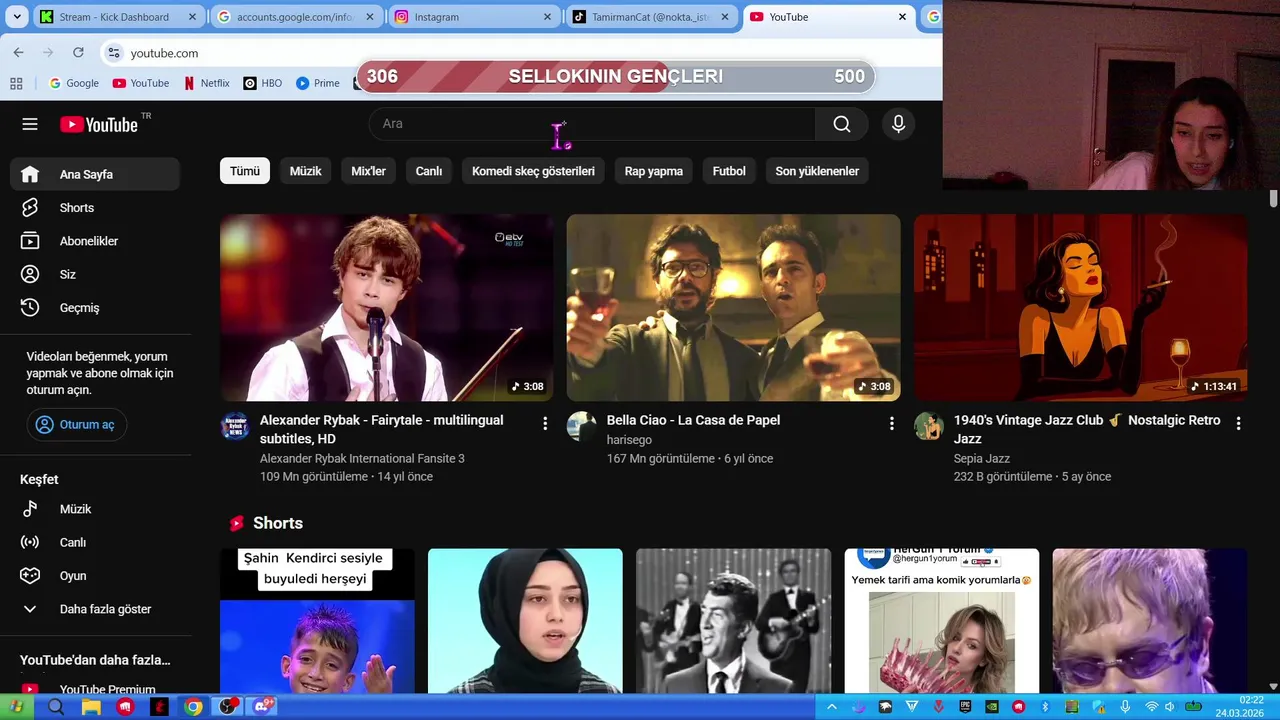Open Chrome tab search dropdown
This screenshot has width=1280, height=720.
point(16,17)
